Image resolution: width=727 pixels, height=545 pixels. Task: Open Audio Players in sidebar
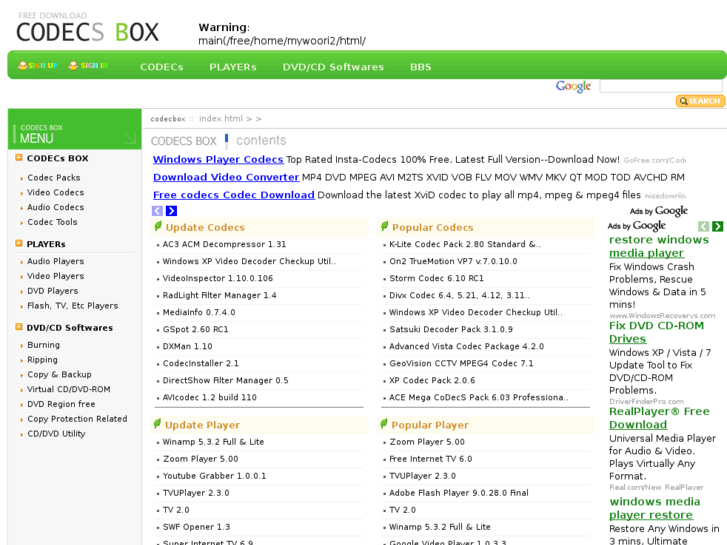pyautogui.click(x=56, y=261)
